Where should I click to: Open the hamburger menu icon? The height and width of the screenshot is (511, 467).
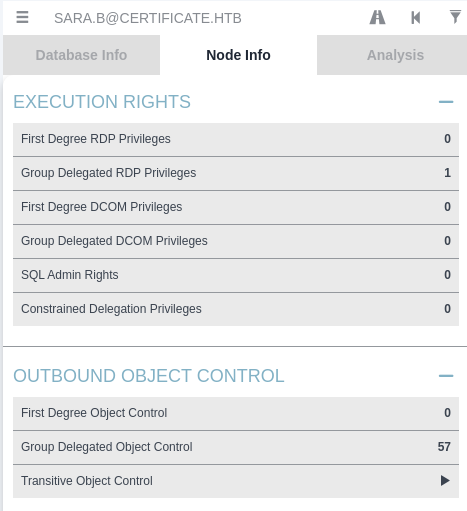coord(22,17)
